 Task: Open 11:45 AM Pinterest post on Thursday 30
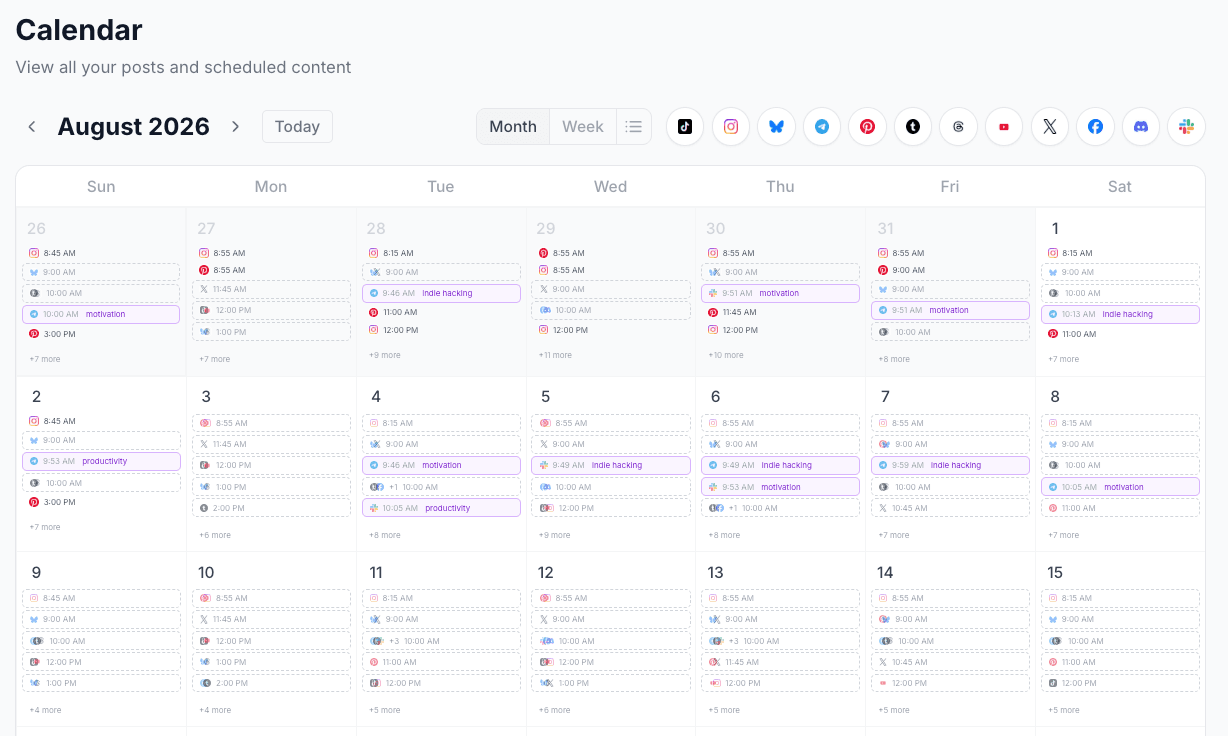coord(780,312)
